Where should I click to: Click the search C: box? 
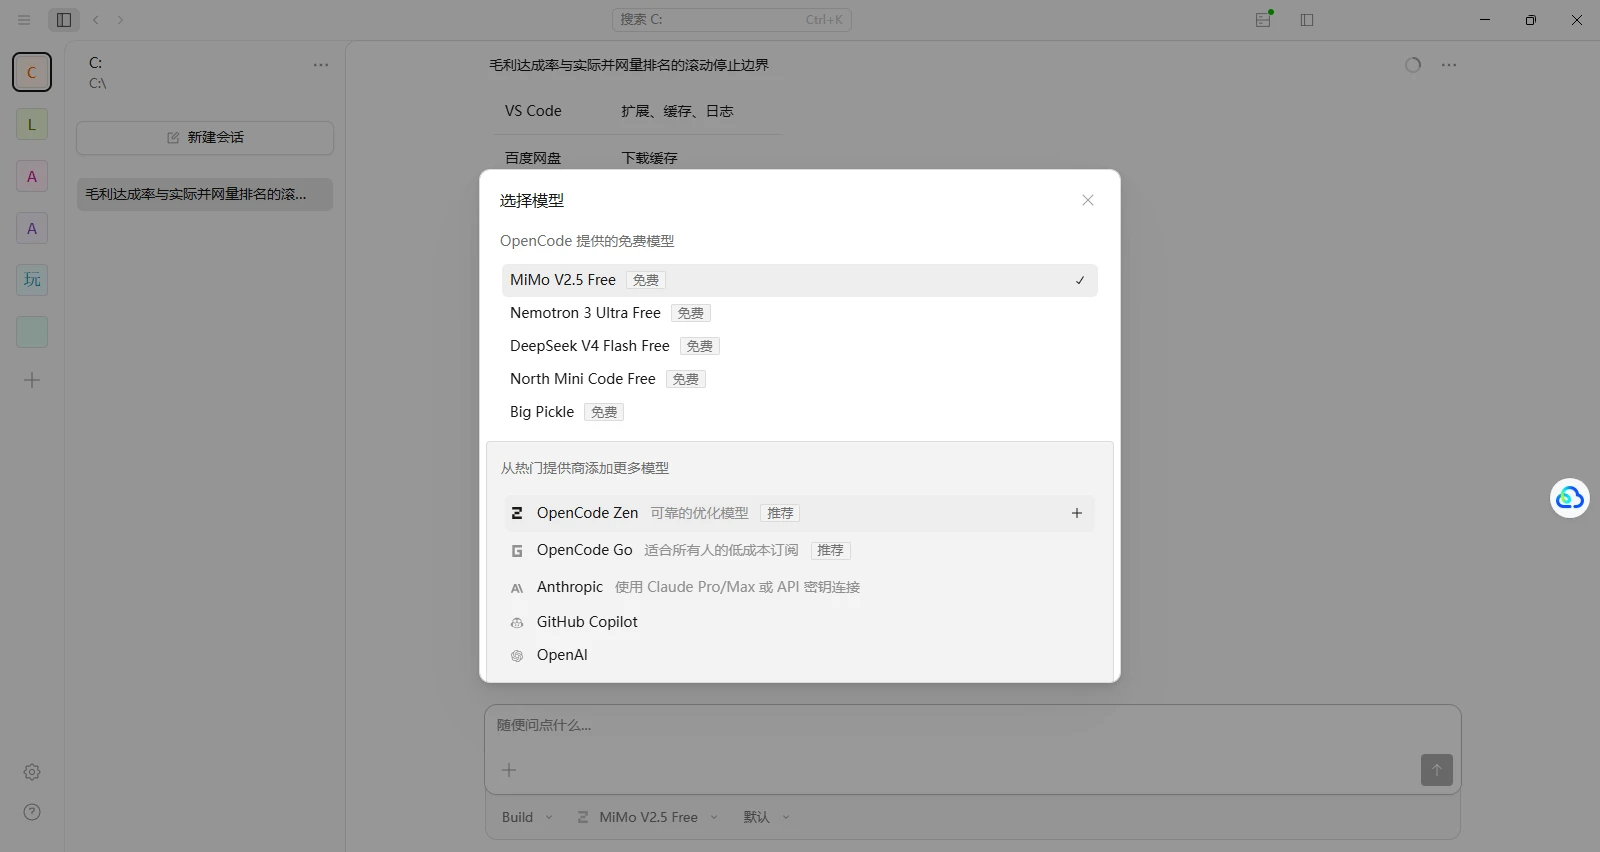(731, 19)
